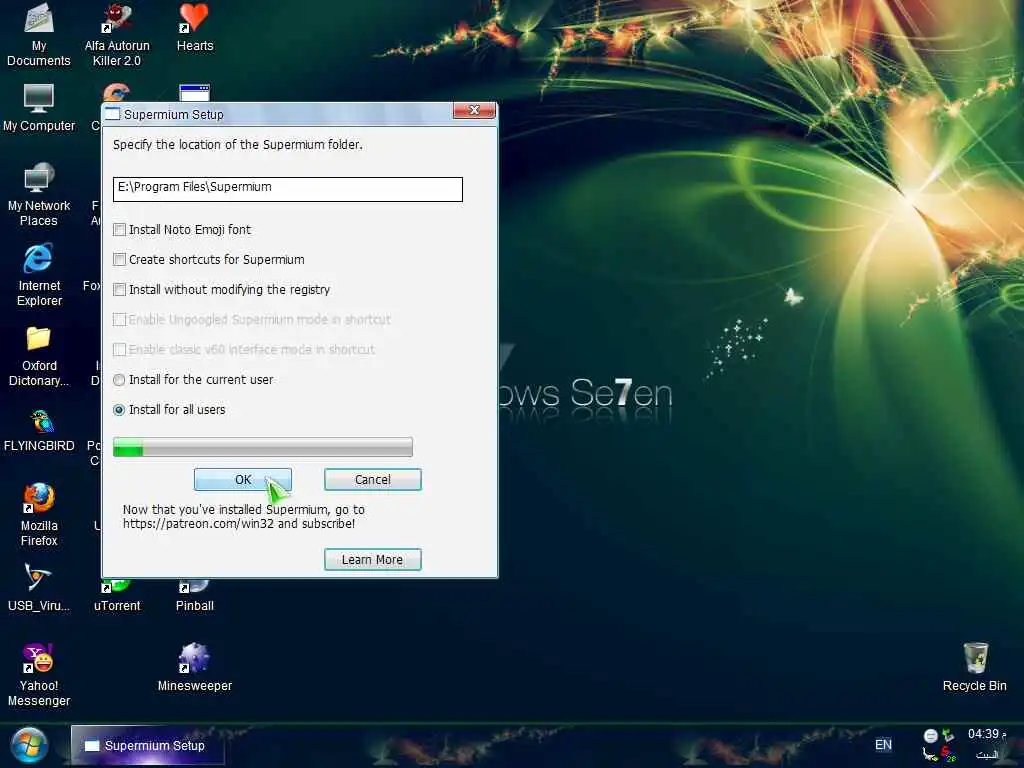
Task: Click the round white tray icon beside the clock
Action: click(x=931, y=735)
